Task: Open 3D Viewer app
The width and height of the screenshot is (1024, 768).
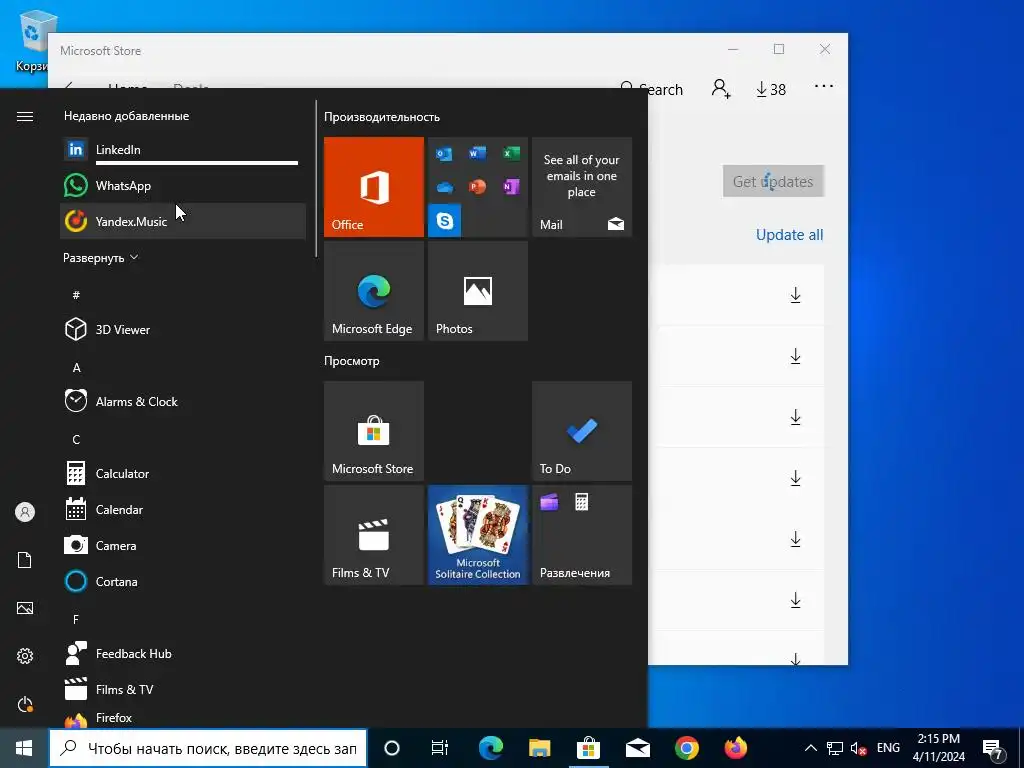Action: [x=183, y=330]
